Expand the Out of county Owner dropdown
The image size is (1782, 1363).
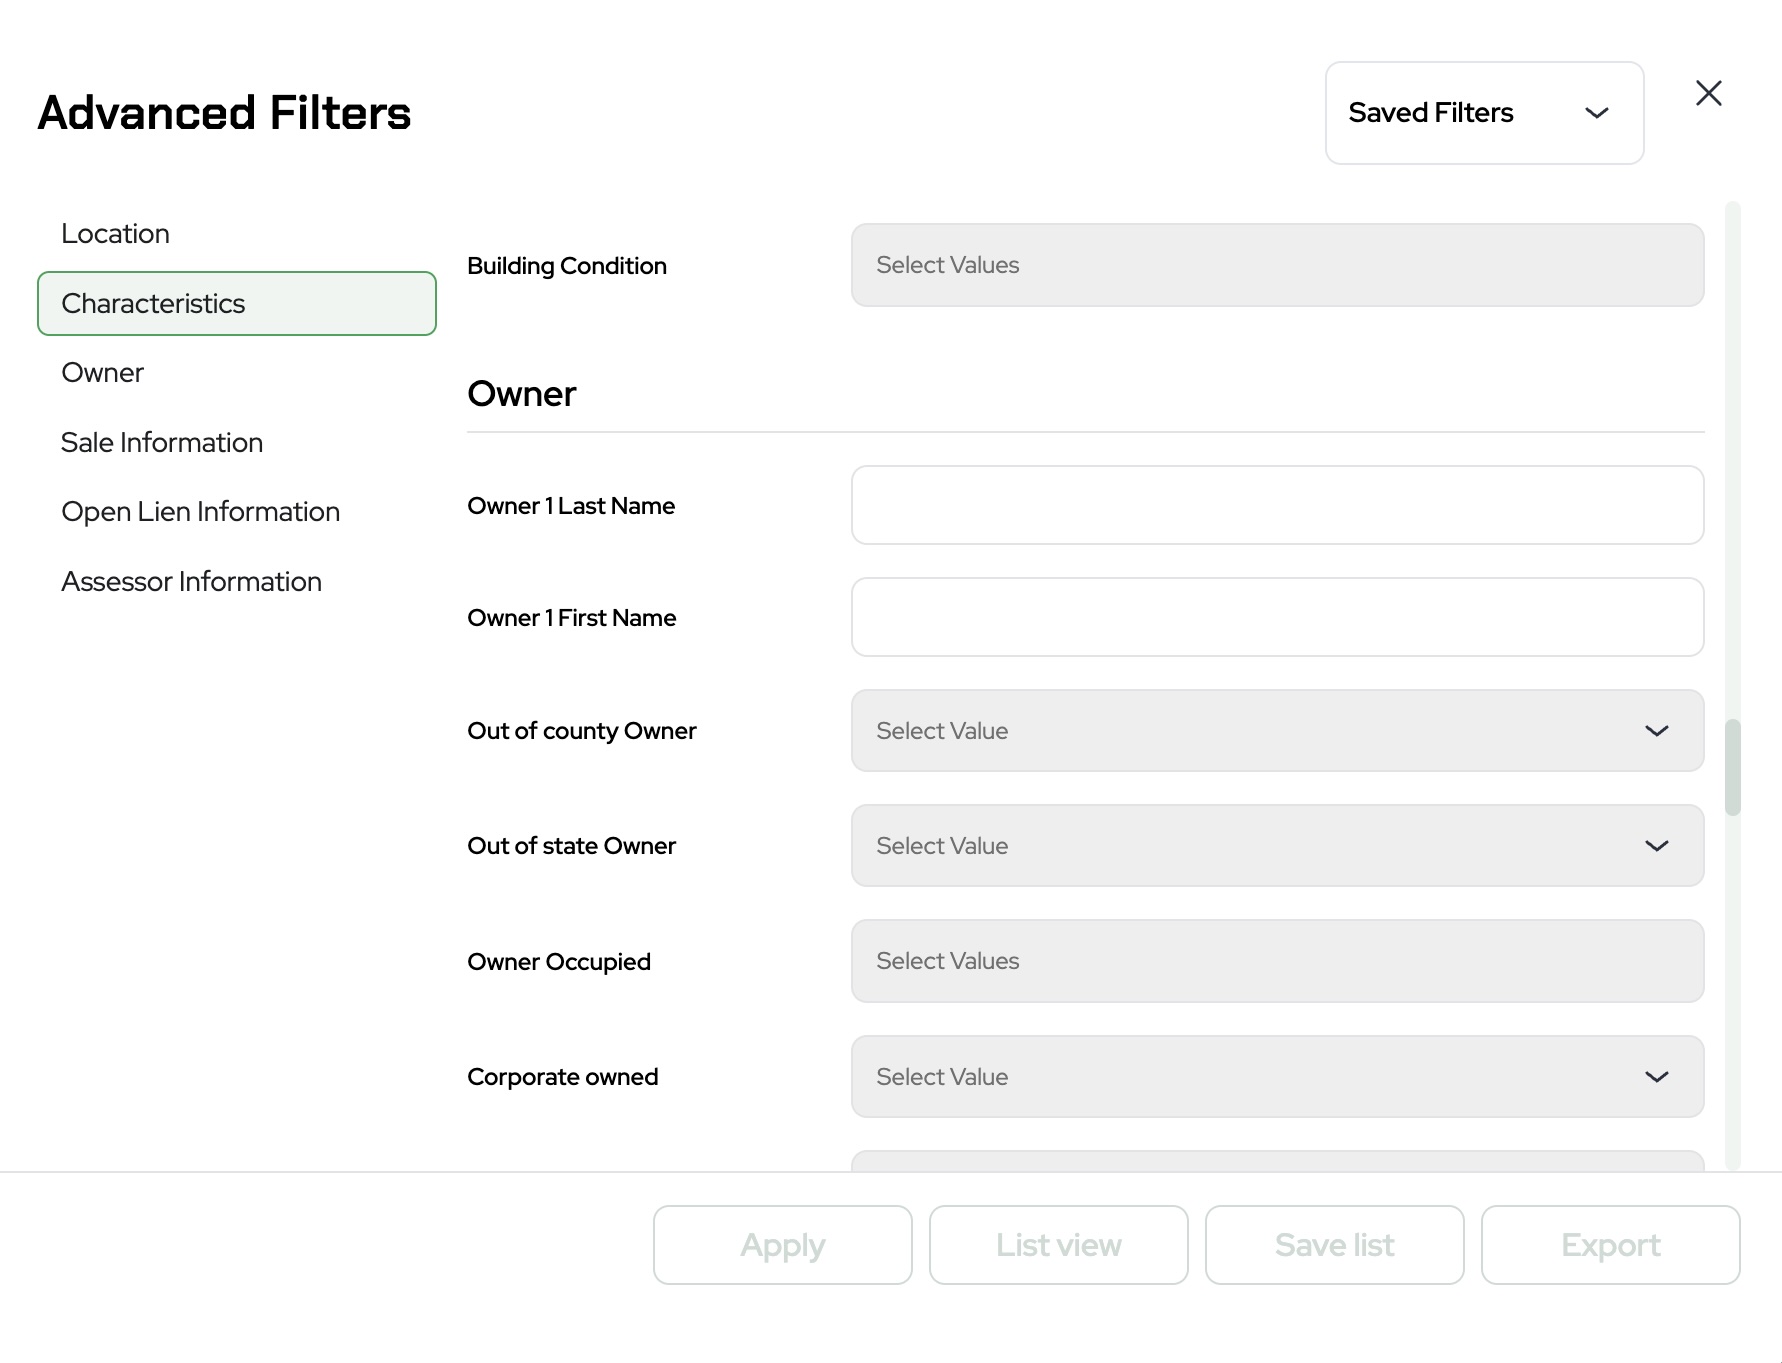point(1277,731)
